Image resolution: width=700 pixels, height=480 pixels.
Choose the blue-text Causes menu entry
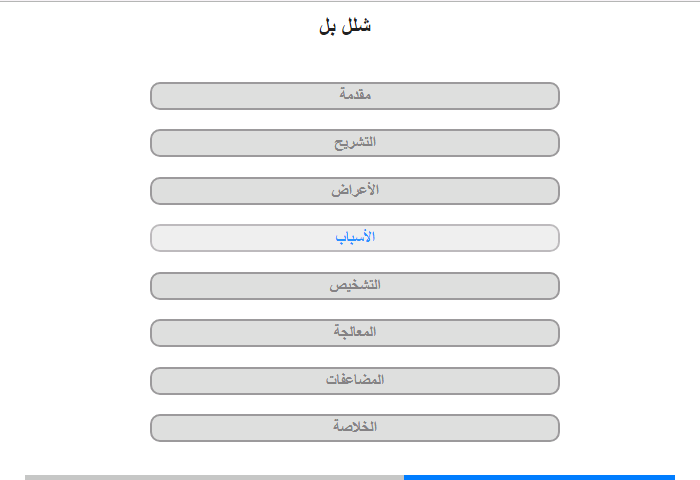pyautogui.click(x=355, y=238)
